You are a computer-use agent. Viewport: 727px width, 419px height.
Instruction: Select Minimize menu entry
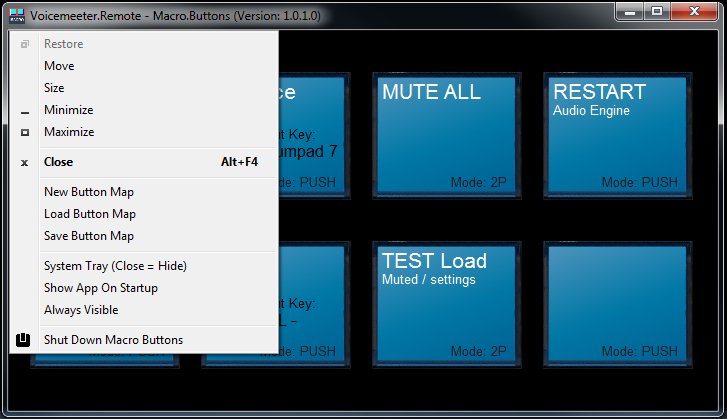point(144,110)
